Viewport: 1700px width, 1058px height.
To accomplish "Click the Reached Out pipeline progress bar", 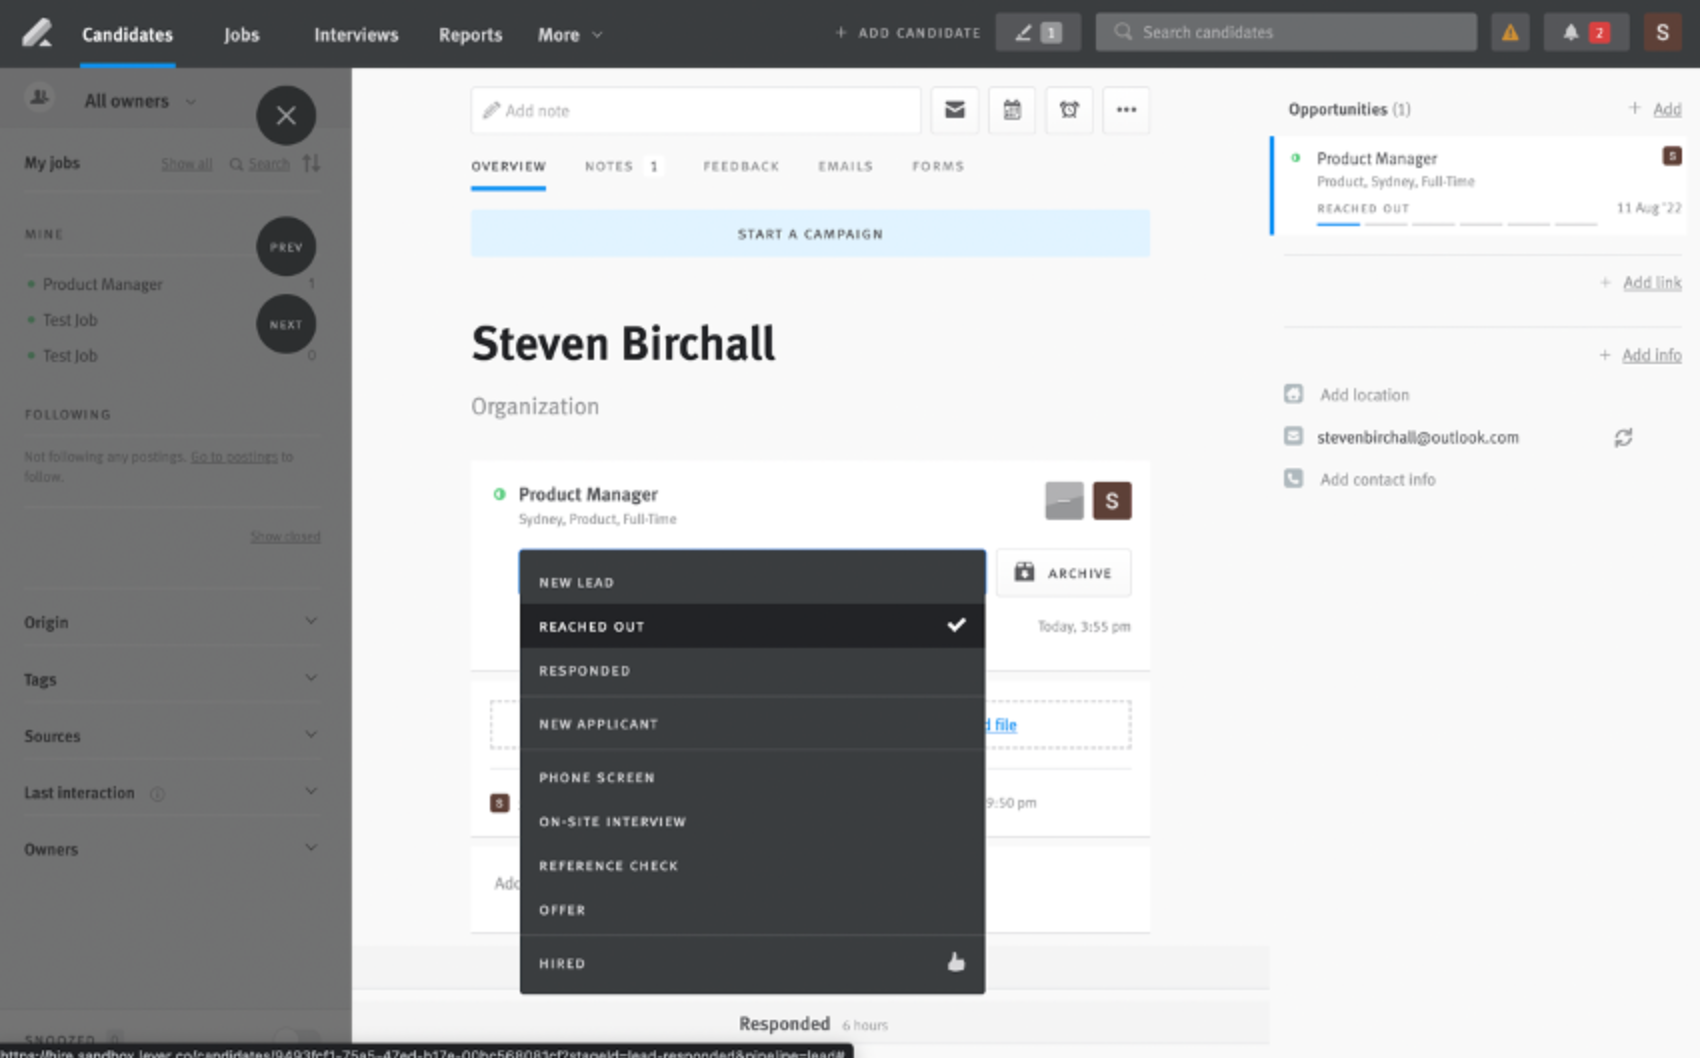I will tap(1338, 226).
